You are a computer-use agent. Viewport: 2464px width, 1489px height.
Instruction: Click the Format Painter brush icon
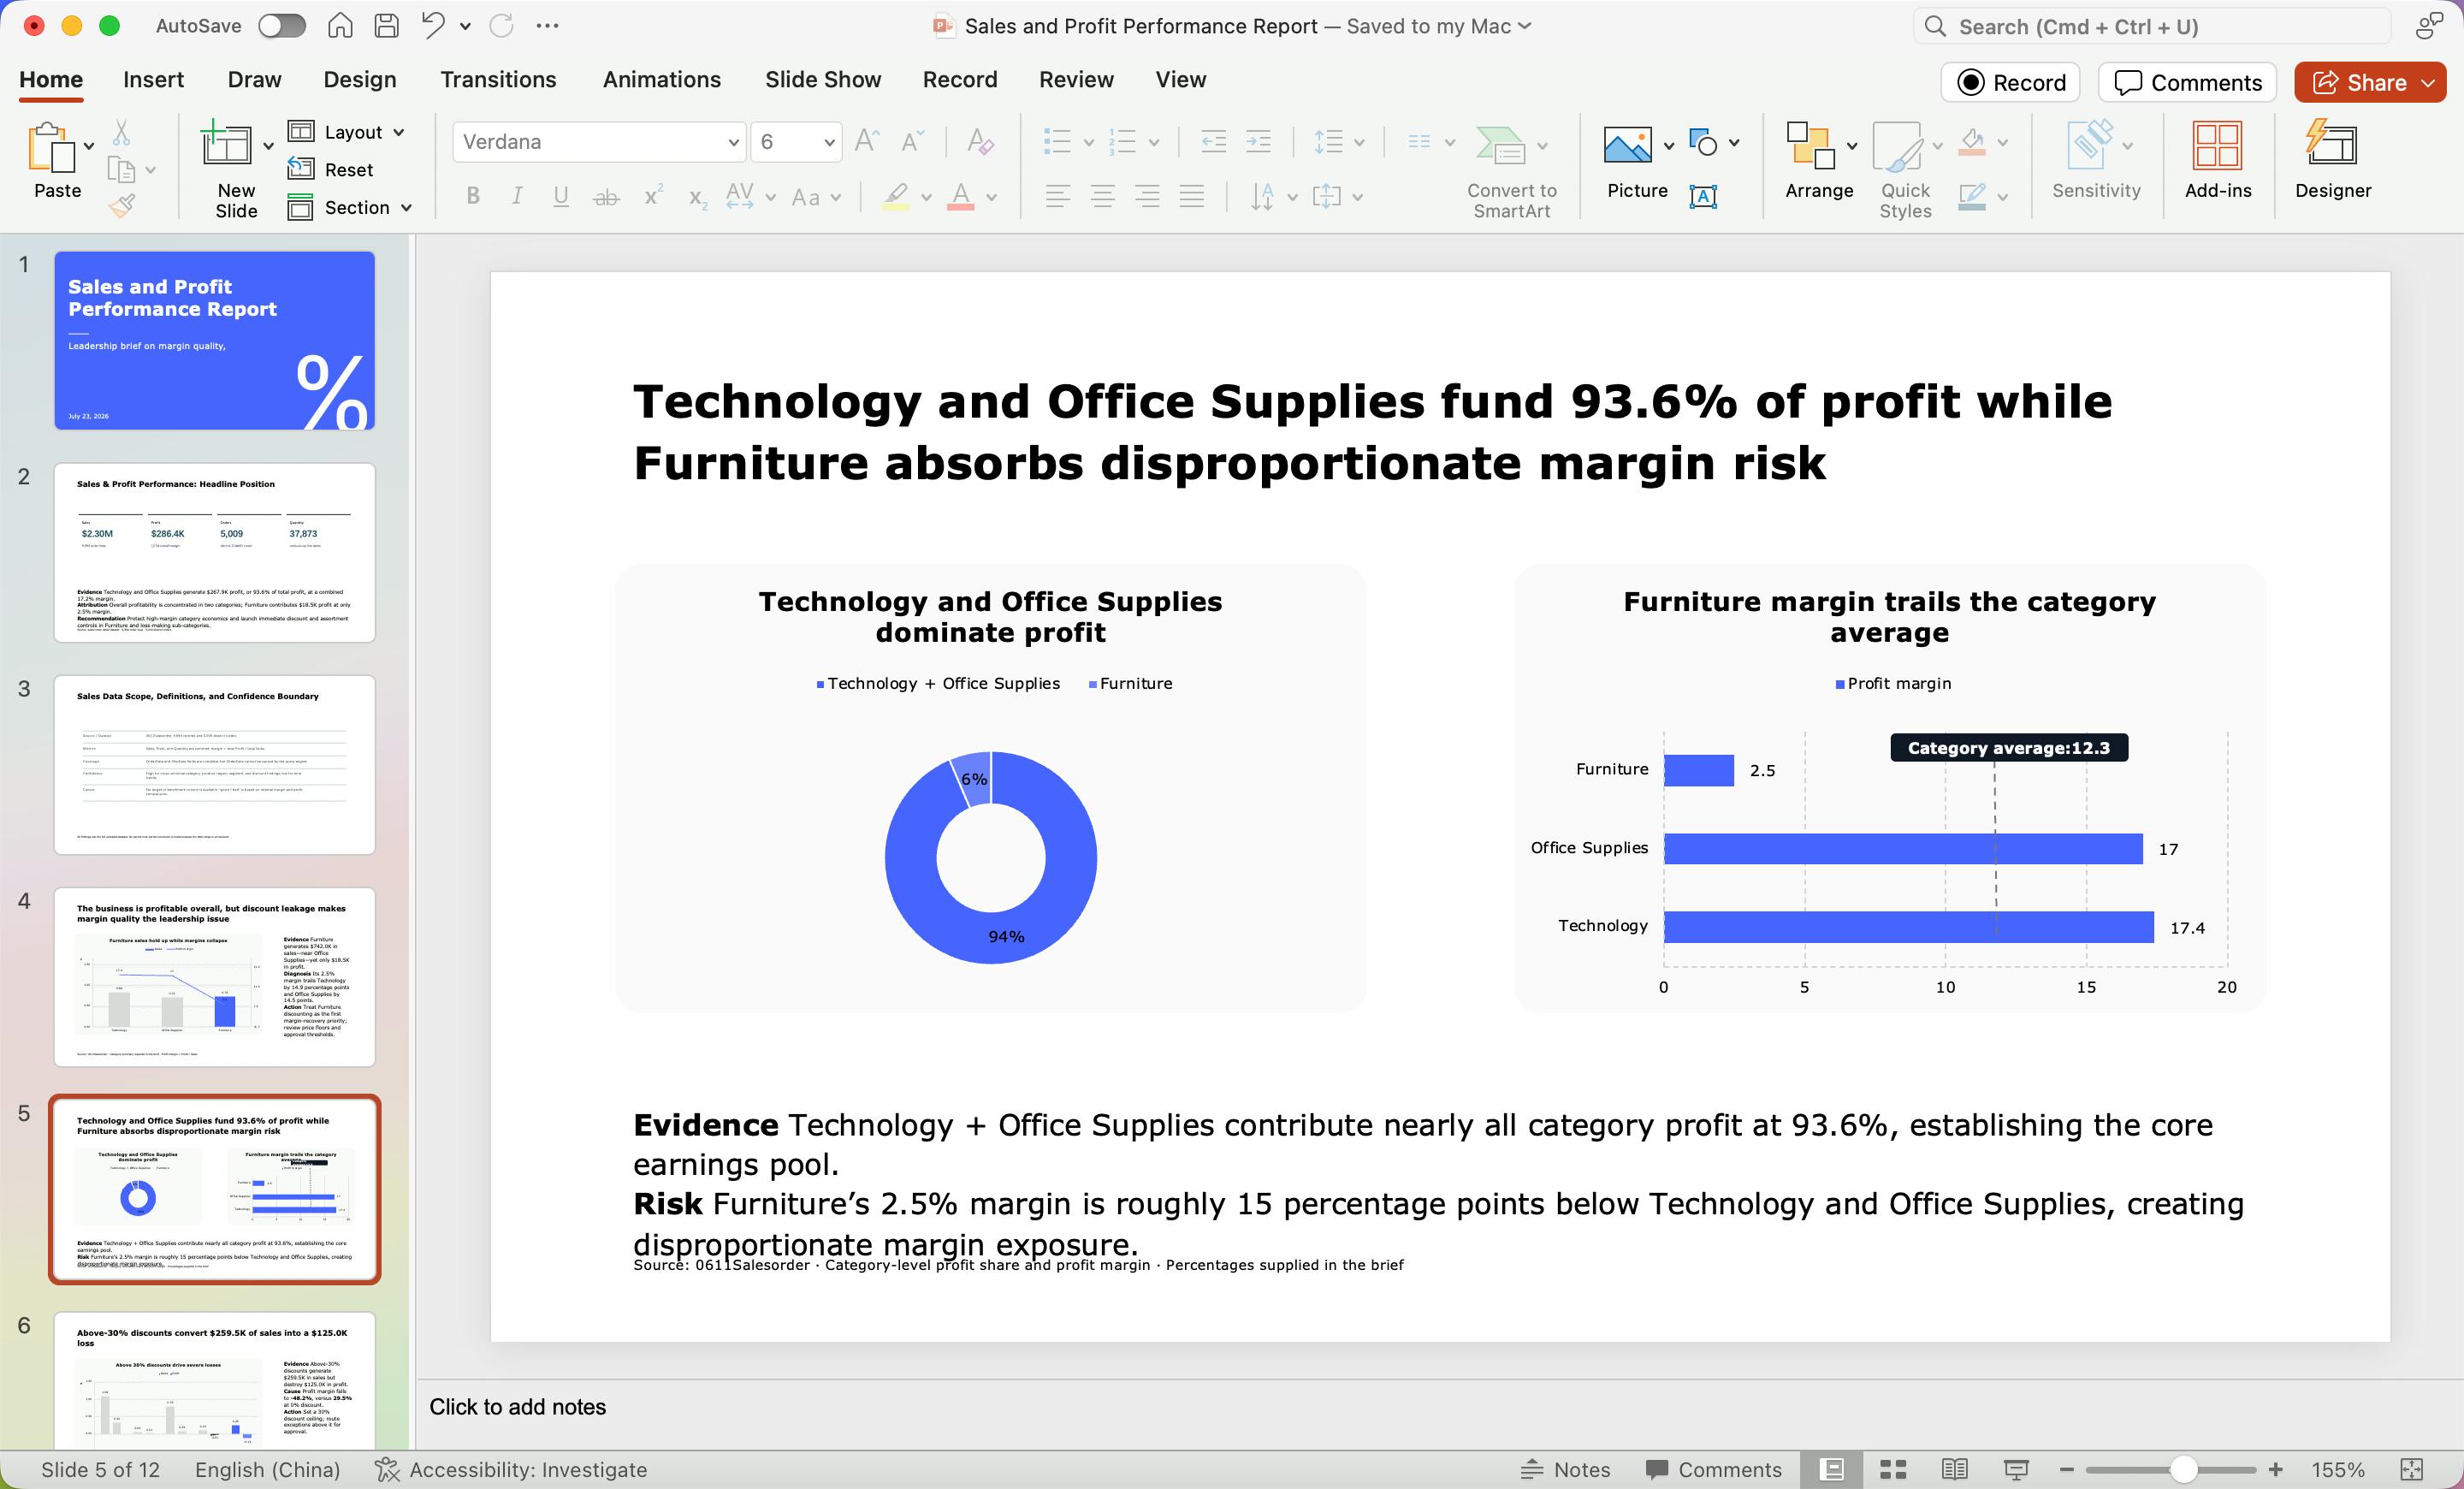click(x=121, y=205)
